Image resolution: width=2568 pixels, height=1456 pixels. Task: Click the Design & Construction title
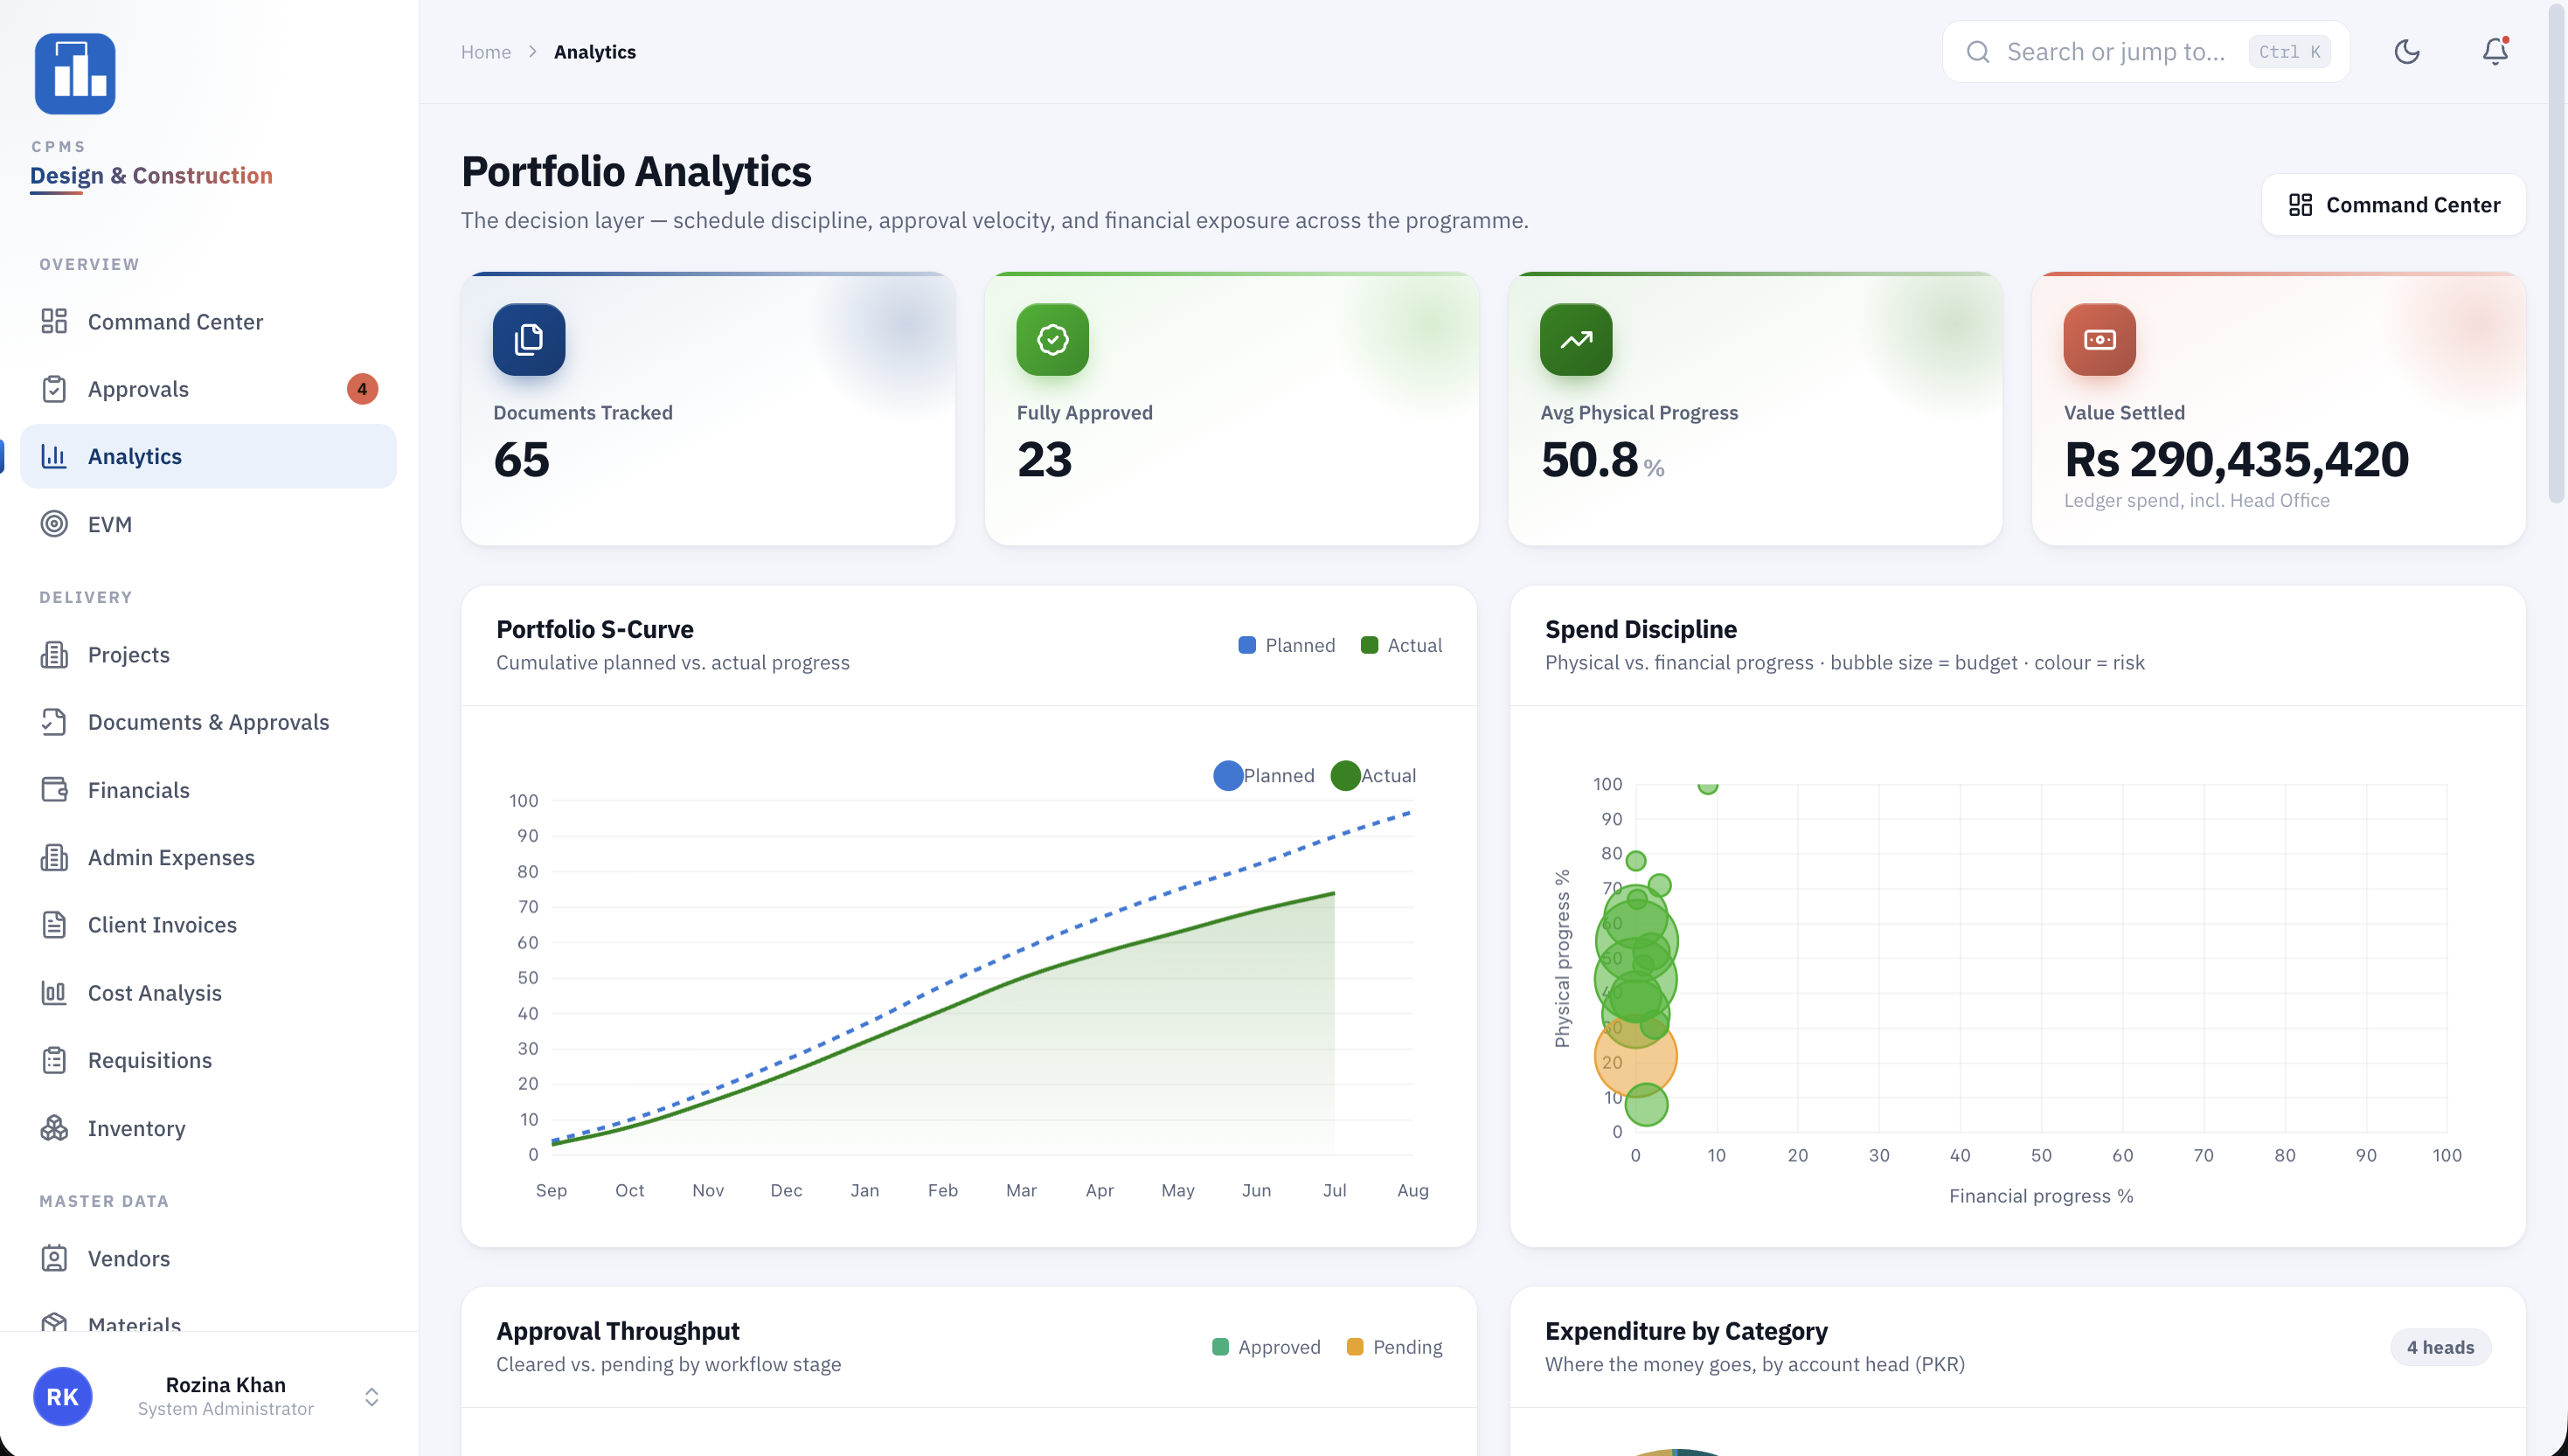point(151,175)
